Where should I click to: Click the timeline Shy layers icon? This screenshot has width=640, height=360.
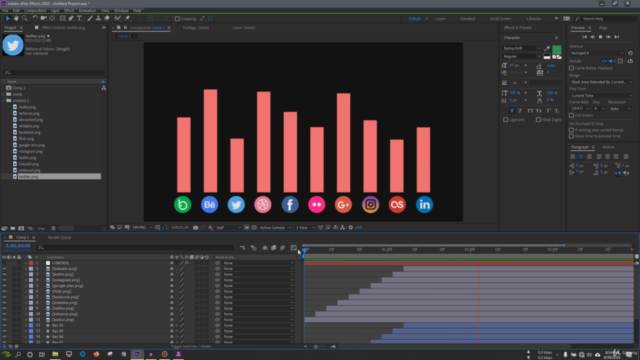(x=265, y=248)
